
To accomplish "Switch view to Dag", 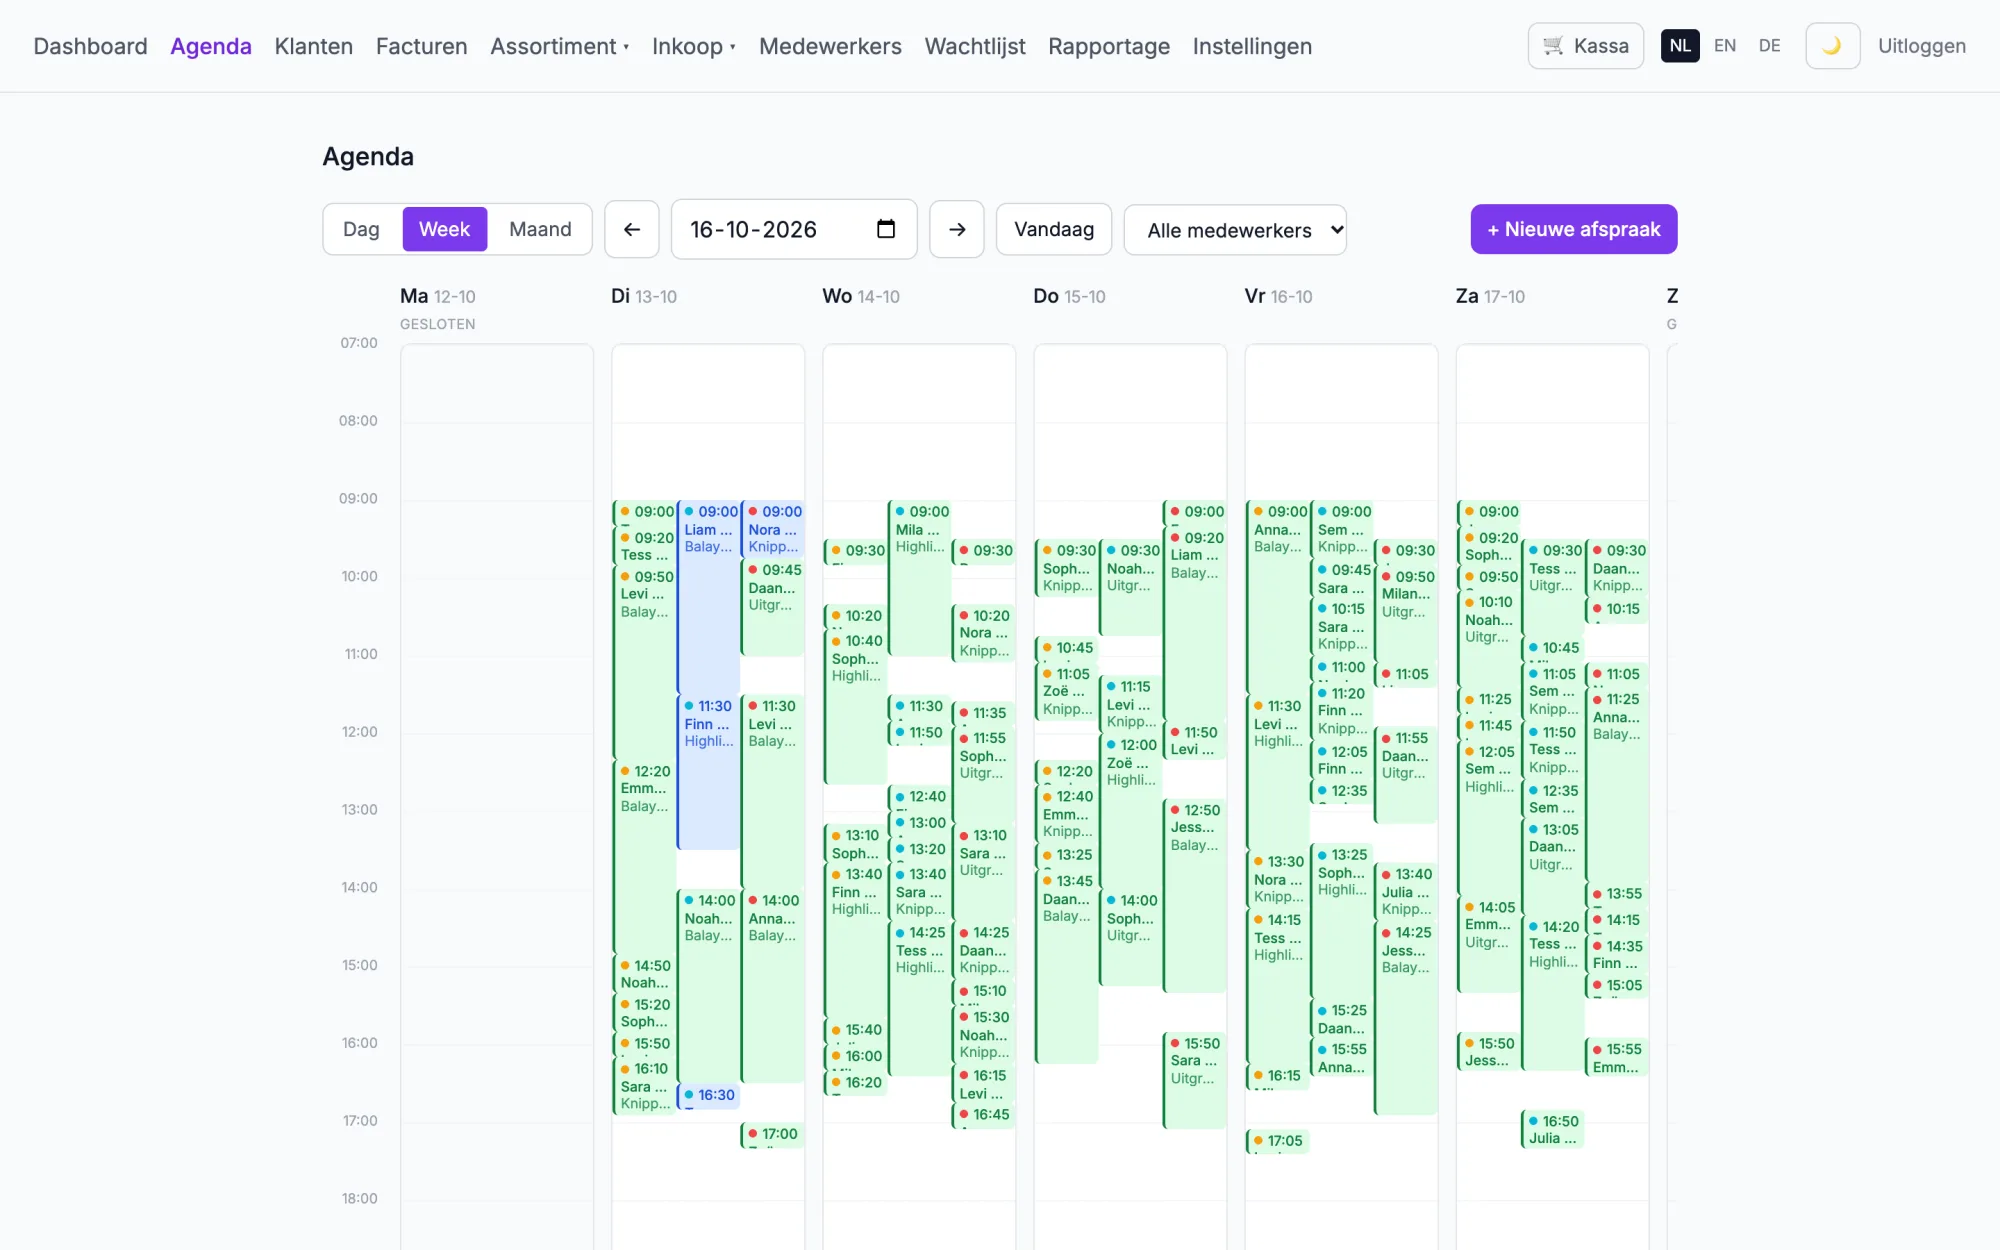I will click(361, 229).
